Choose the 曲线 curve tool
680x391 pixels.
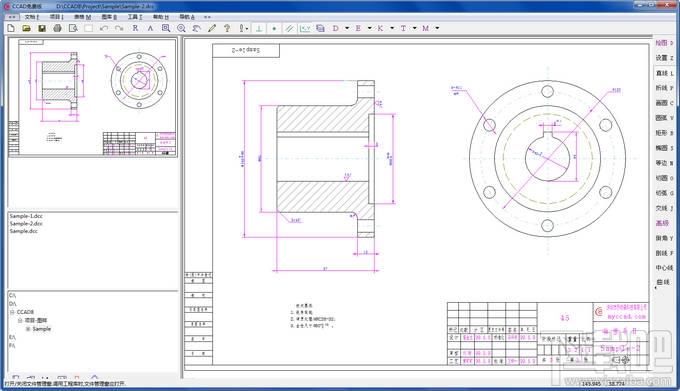tap(663, 282)
